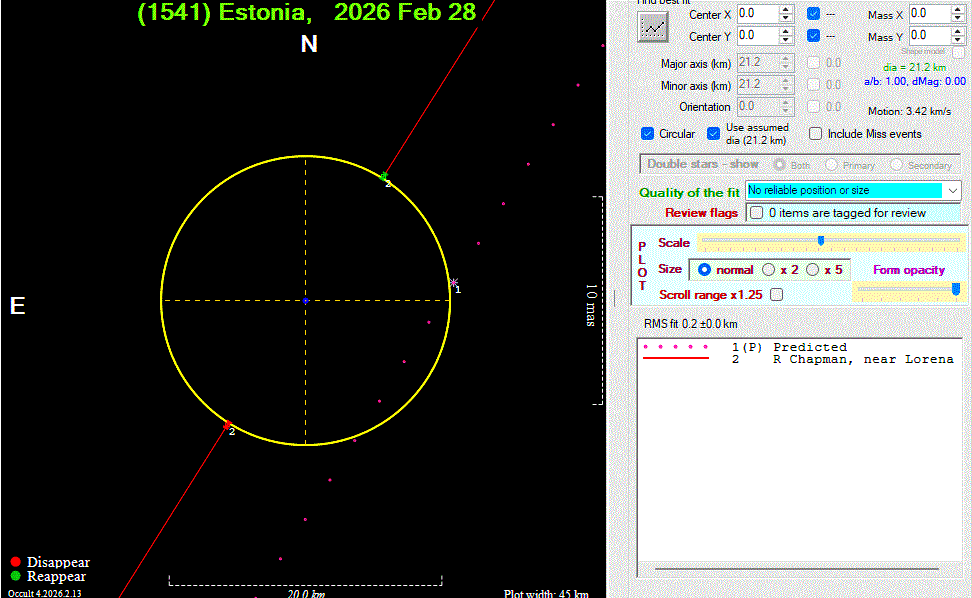972x598 pixels.
Task: Toggle the checkbox next to Center Y
Action: [814, 36]
